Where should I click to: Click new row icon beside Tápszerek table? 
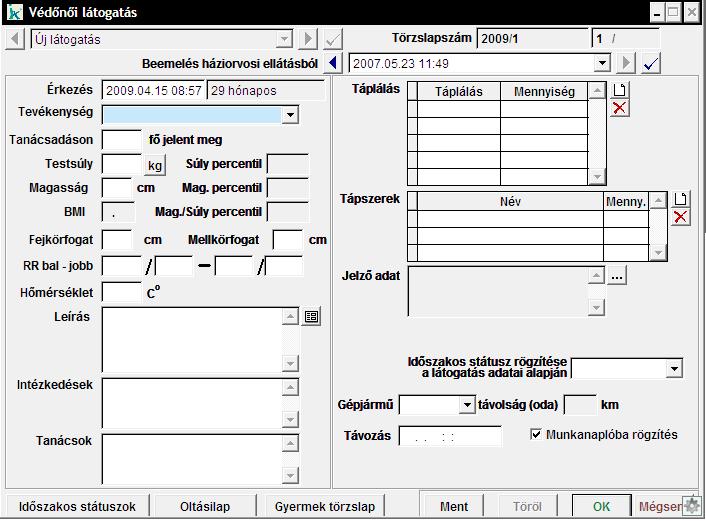(680, 199)
